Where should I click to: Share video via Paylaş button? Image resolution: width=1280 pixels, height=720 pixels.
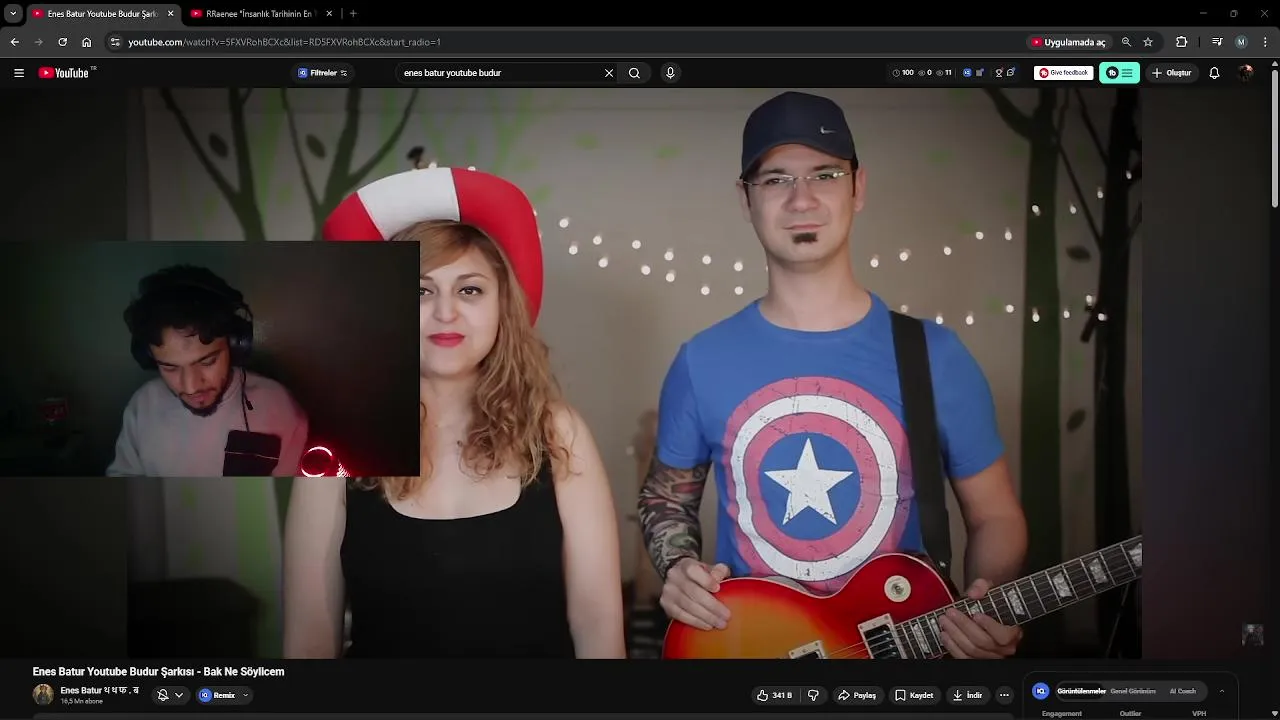click(x=857, y=695)
